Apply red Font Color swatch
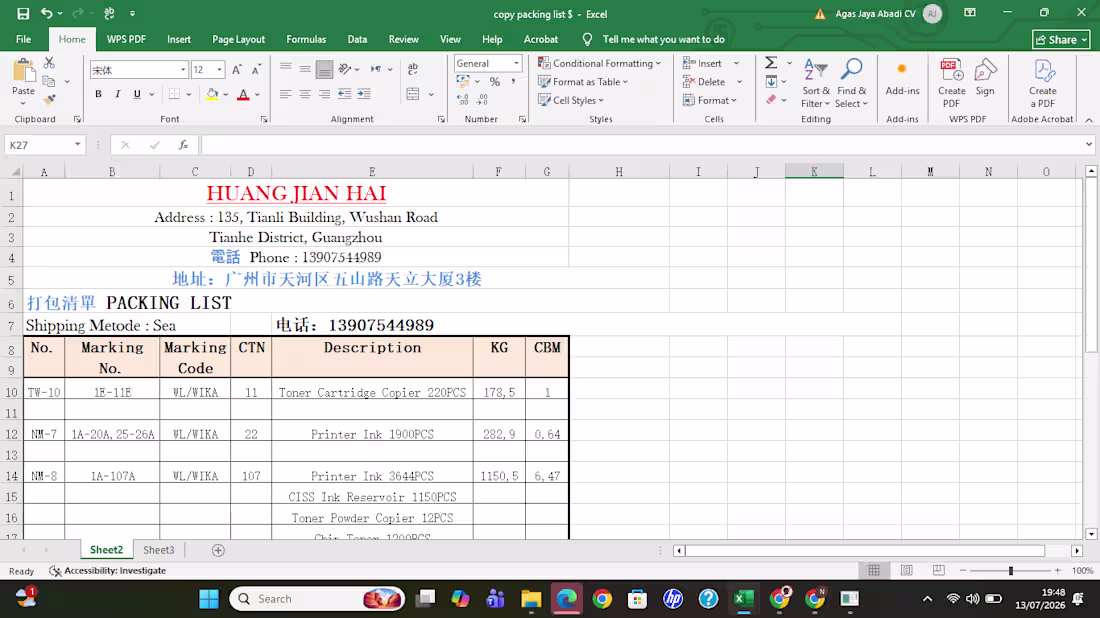 click(243, 94)
